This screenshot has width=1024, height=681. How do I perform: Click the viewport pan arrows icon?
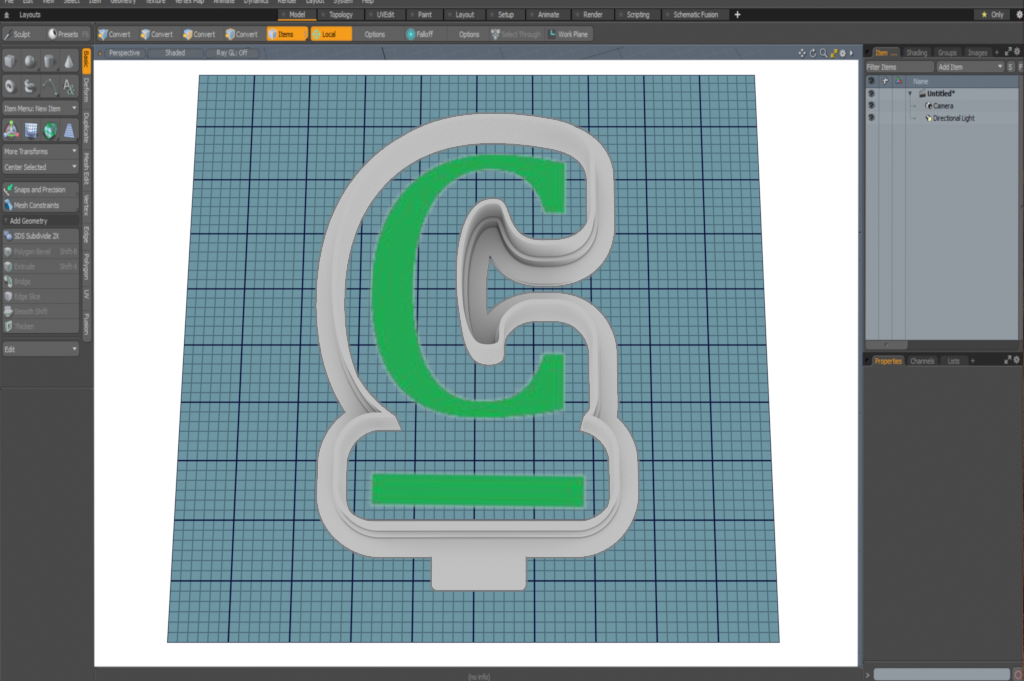[x=802, y=53]
